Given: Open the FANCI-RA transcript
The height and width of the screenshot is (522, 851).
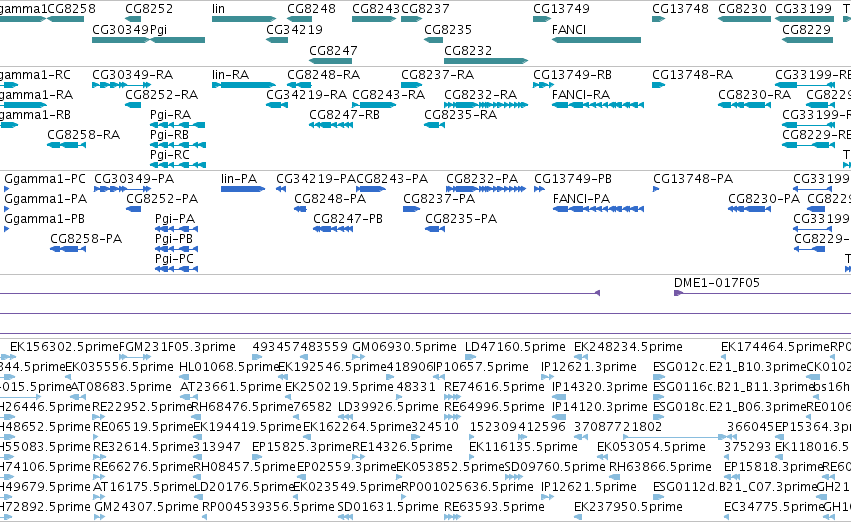Looking at the screenshot, I should point(598,105).
